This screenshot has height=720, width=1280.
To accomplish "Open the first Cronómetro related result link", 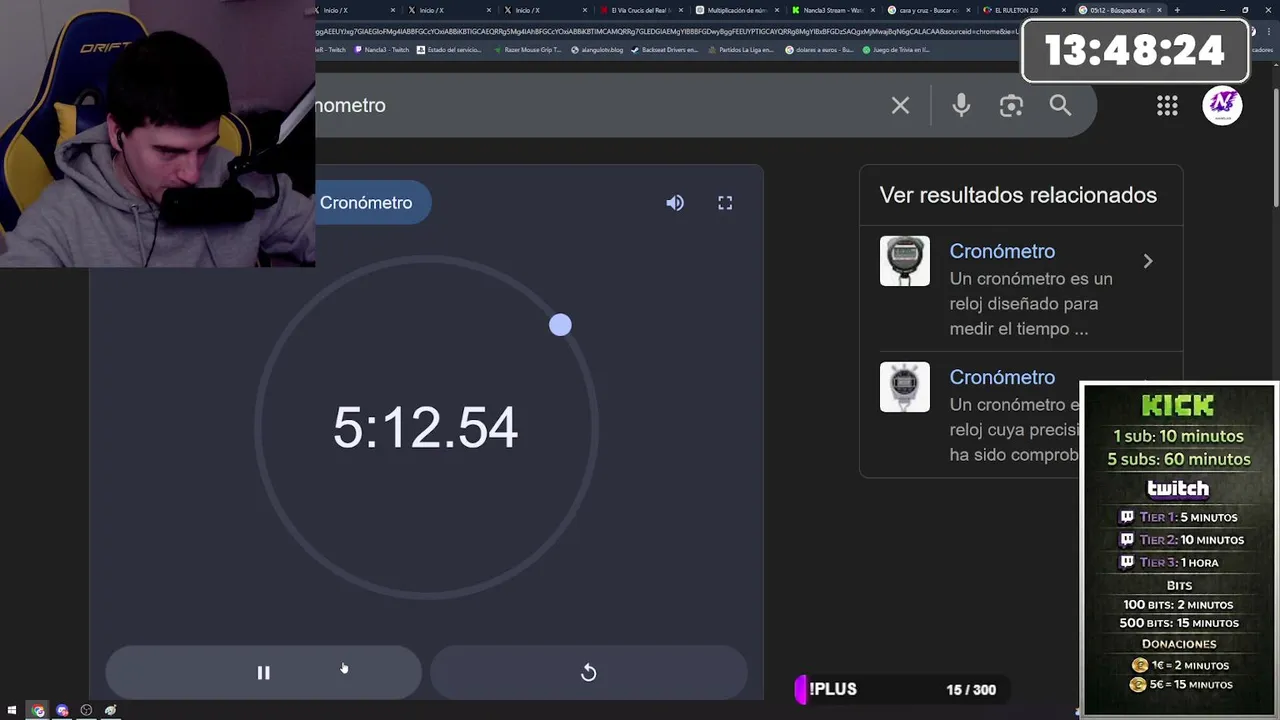I will pyautogui.click(x=1002, y=251).
